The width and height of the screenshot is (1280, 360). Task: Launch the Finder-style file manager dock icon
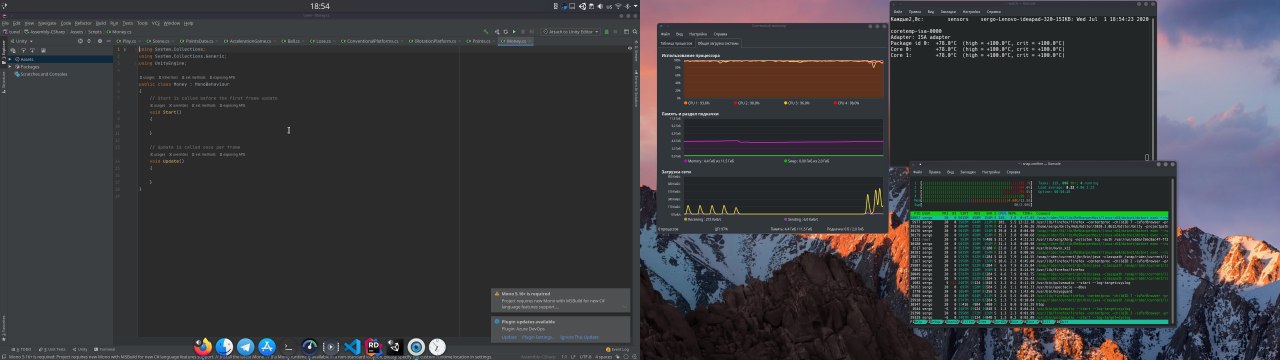(224, 346)
